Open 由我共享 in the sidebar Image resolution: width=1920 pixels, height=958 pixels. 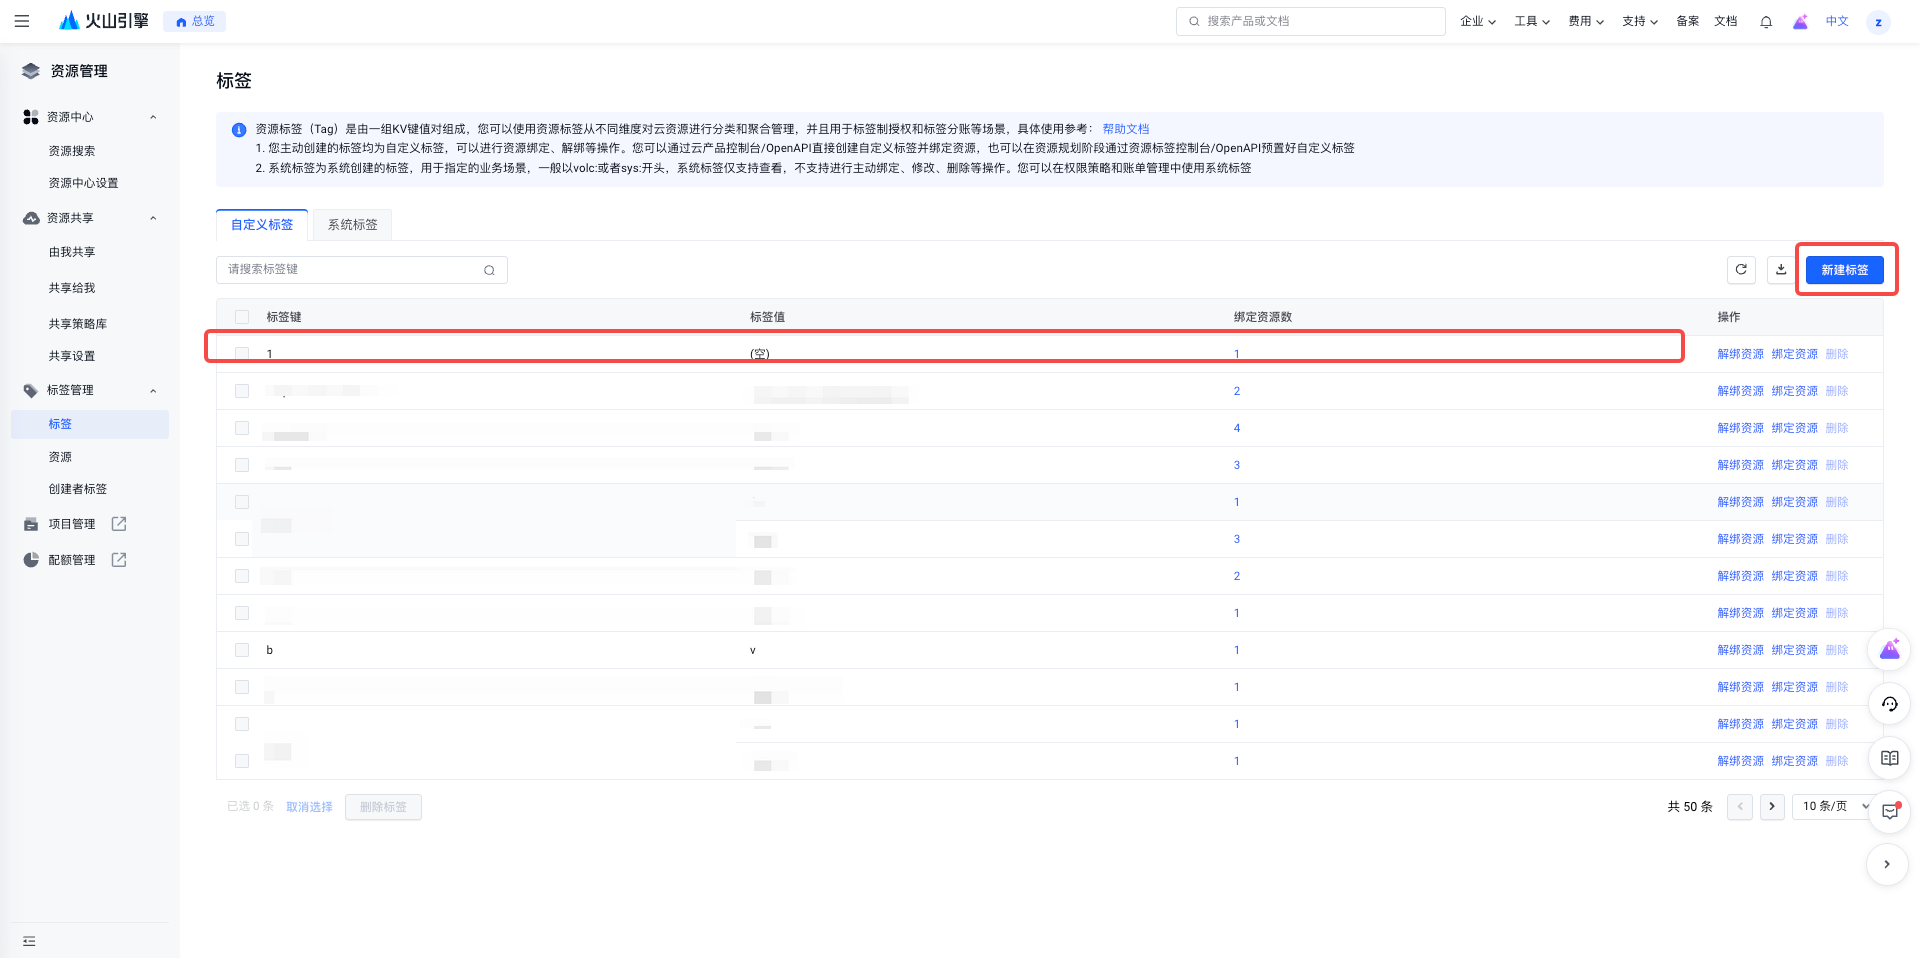(x=72, y=252)
